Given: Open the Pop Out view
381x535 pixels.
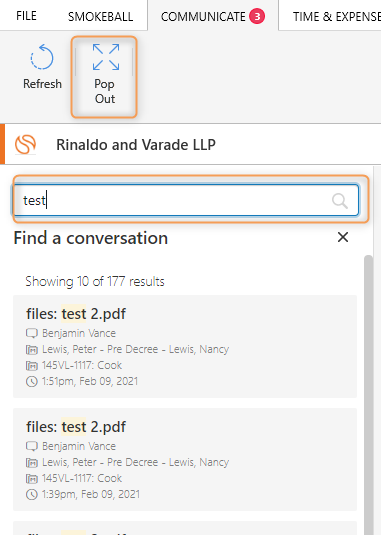Looking at the screenshot, I should (x=104, y=77).
